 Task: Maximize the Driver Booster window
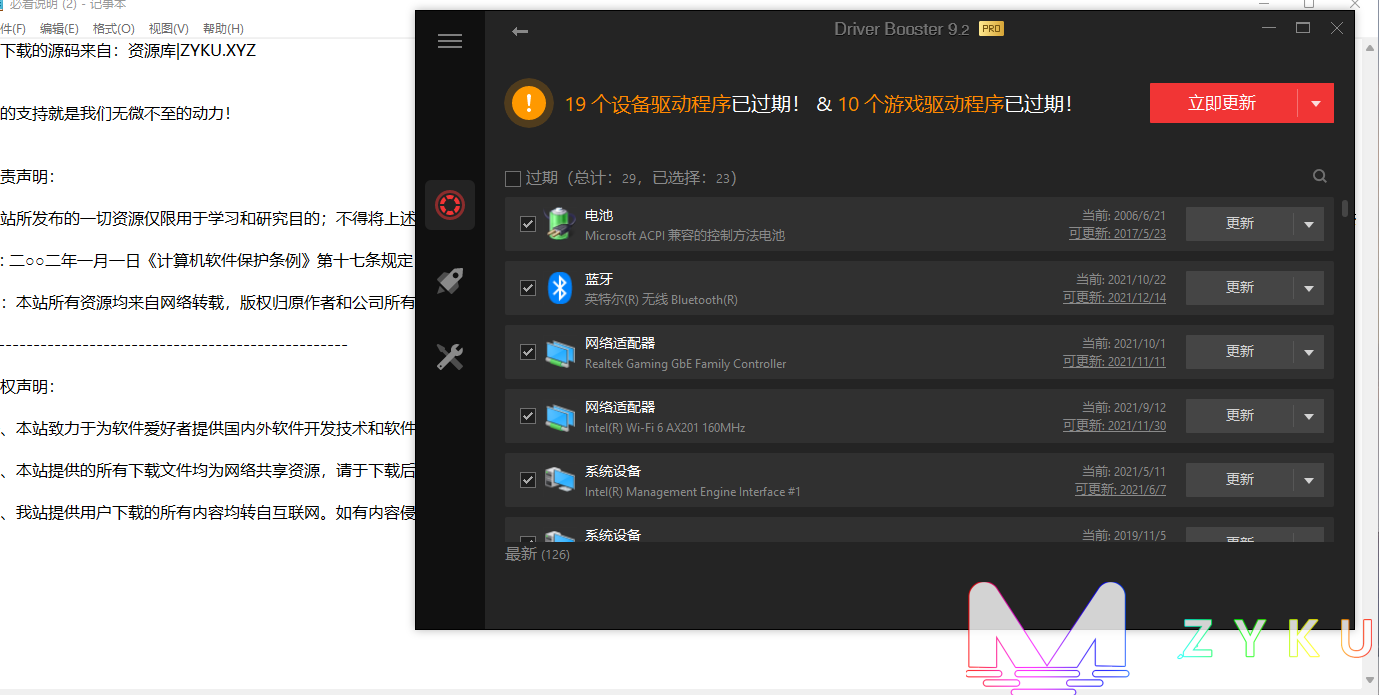[1303, 29]
